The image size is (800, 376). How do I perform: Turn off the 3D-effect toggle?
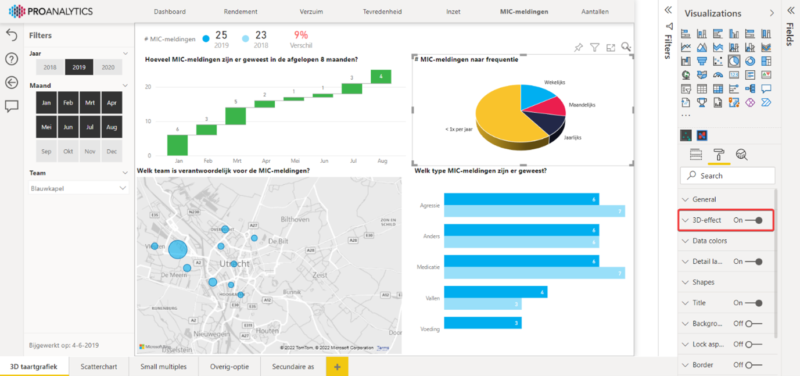point(754,220)
